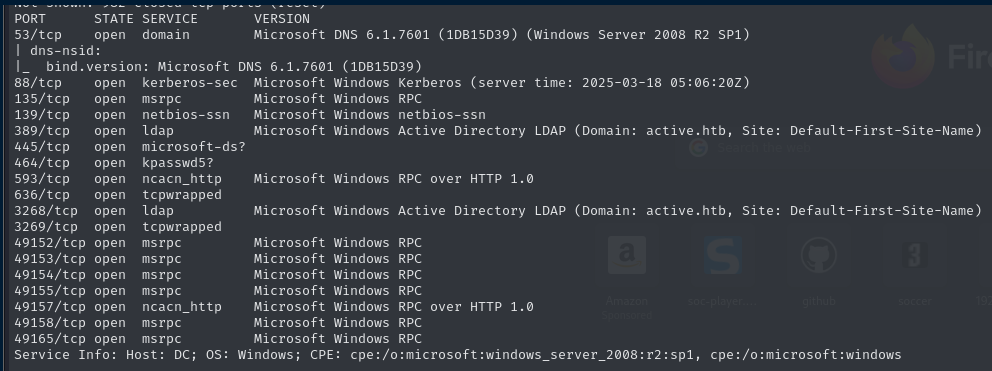Click the 464/tcp kpasswd5? line

click(x=114, y=163)
